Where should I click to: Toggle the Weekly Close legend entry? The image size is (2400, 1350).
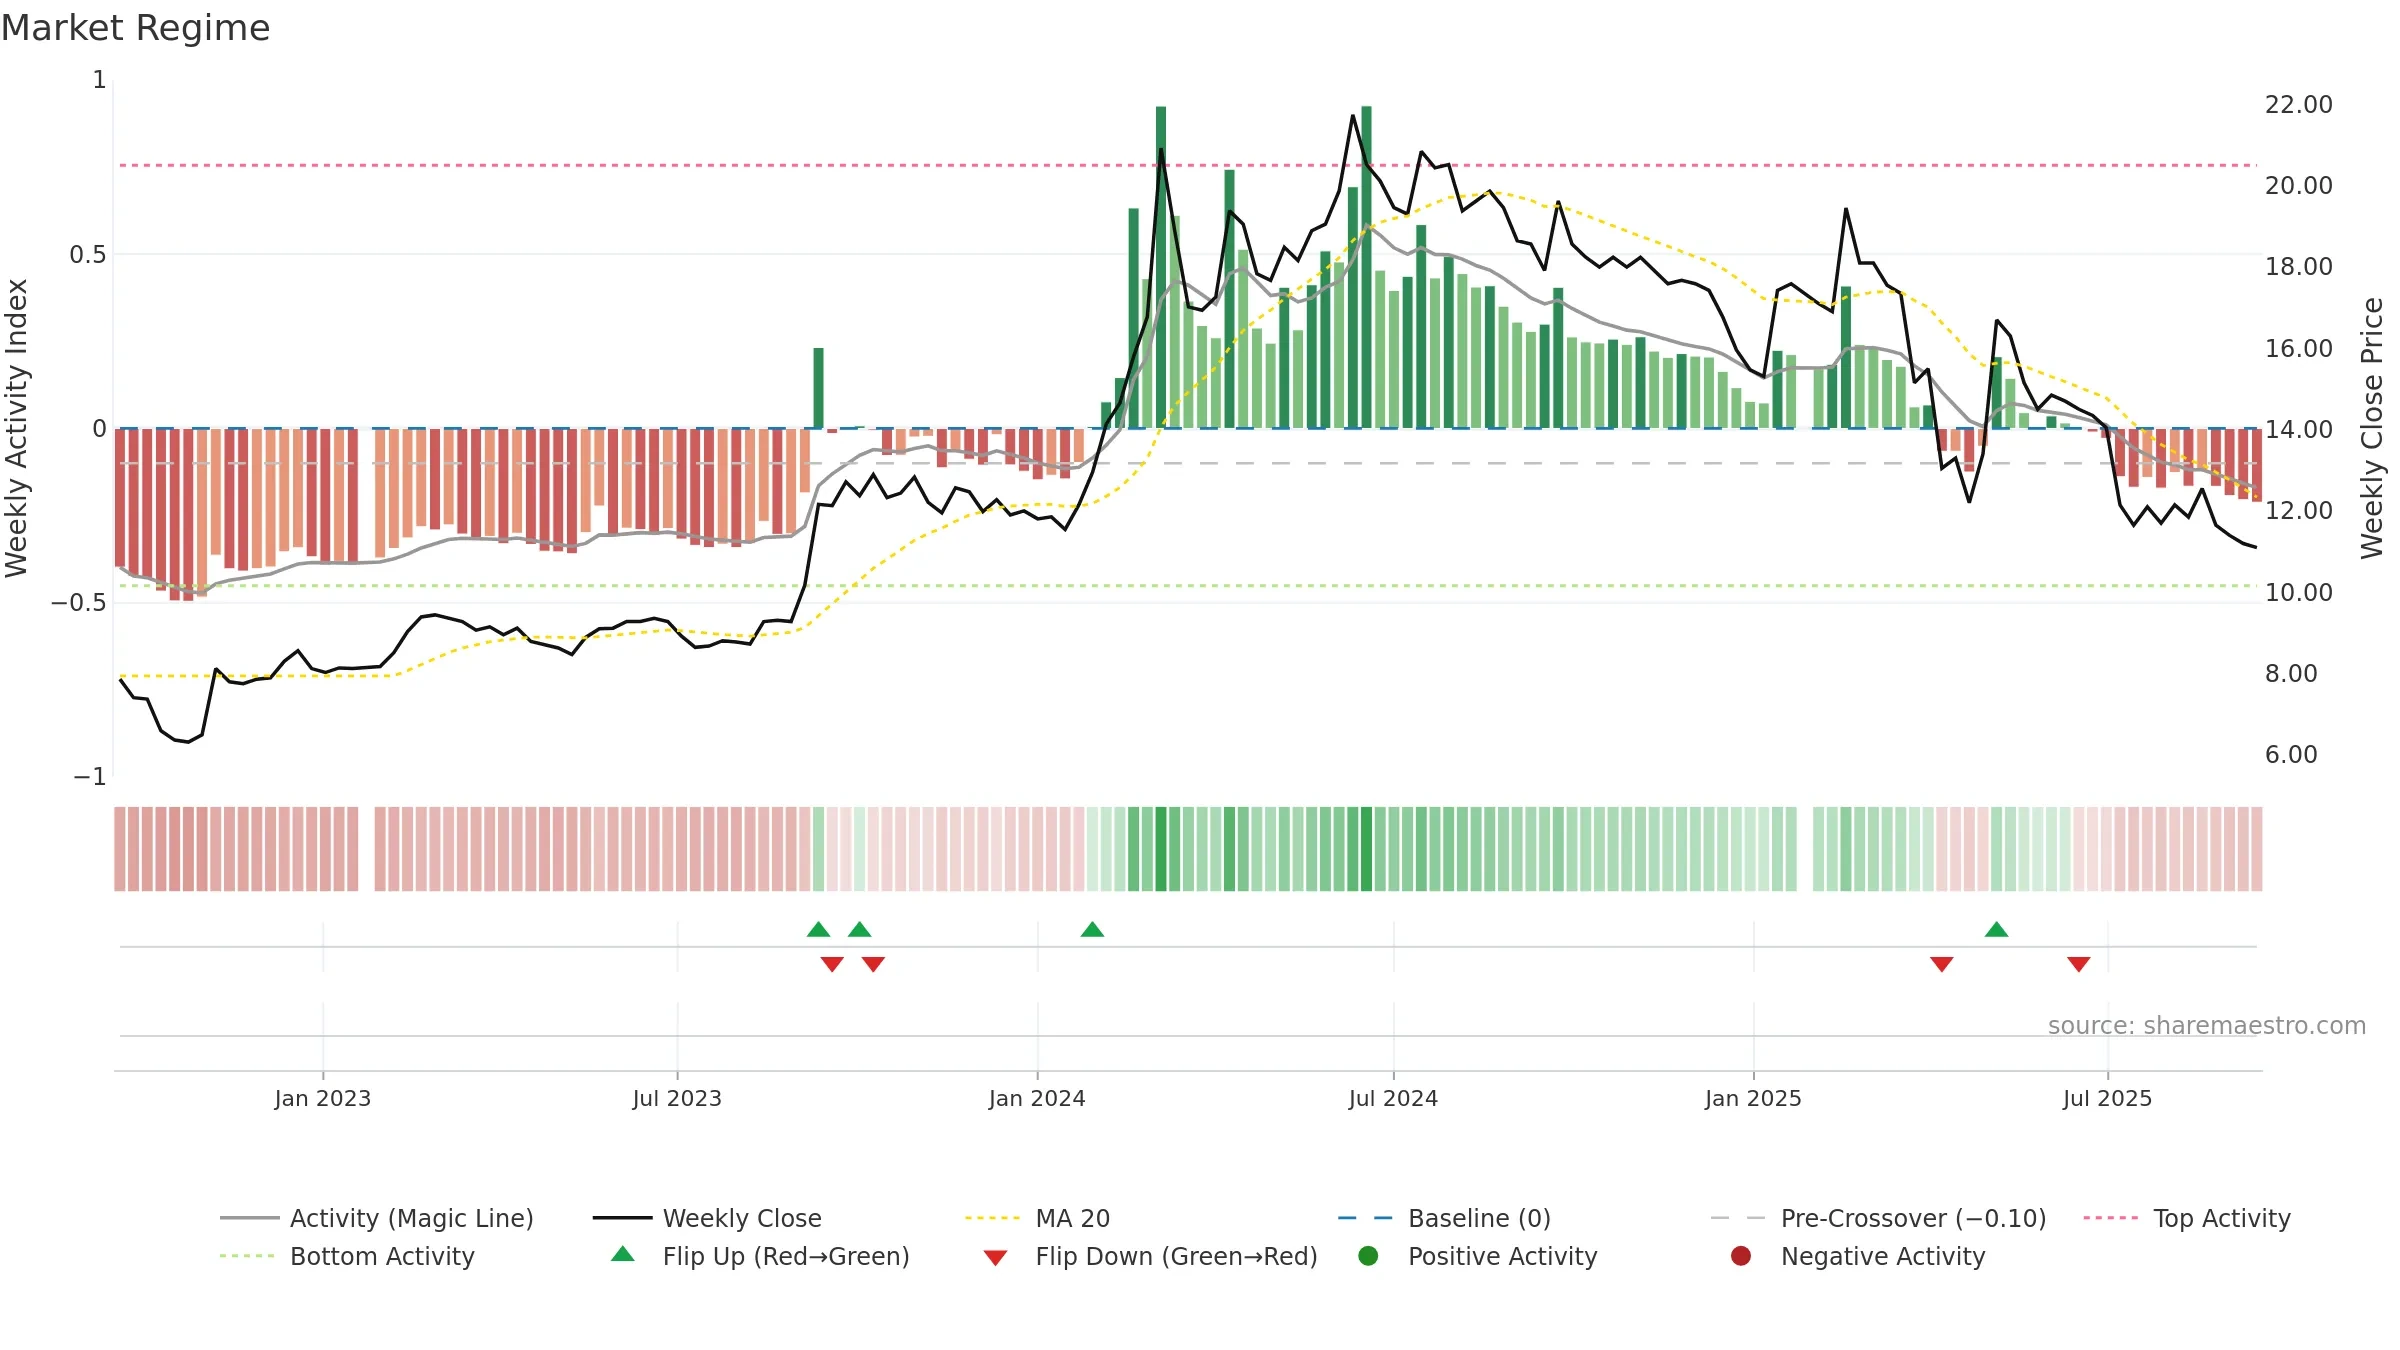tap(707, 1218)
